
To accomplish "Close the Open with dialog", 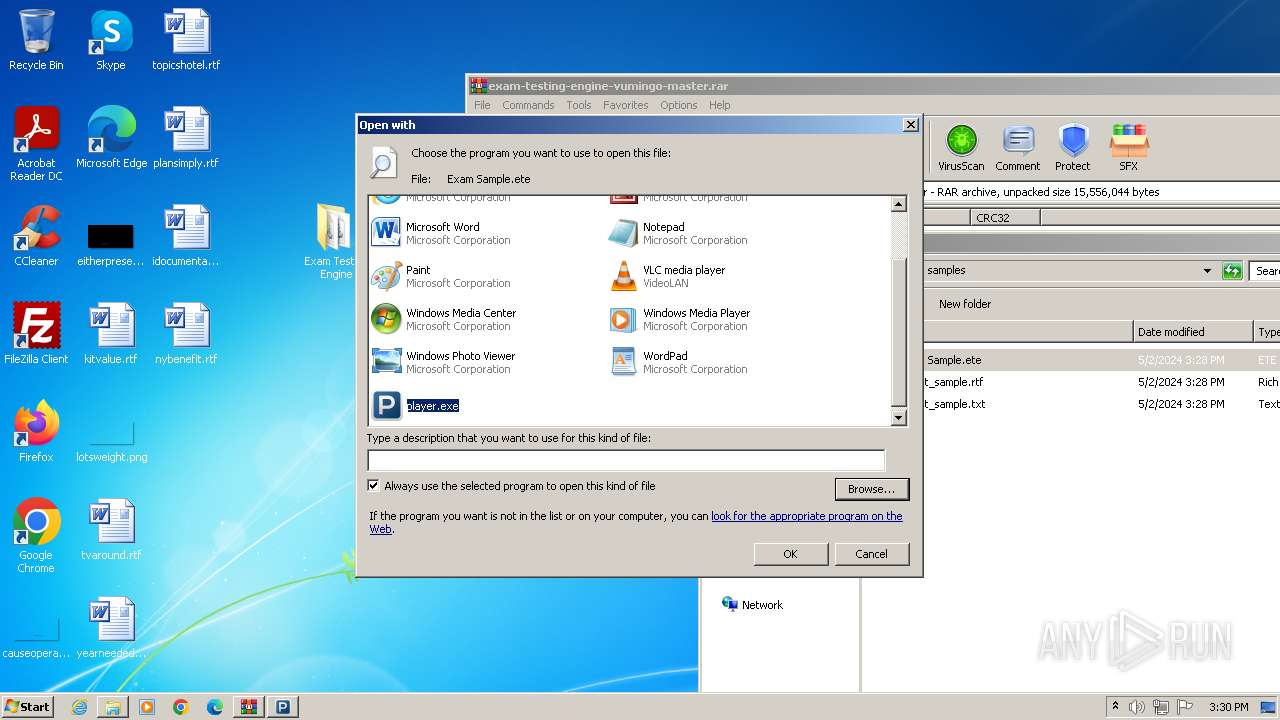I will click(910, 125).
